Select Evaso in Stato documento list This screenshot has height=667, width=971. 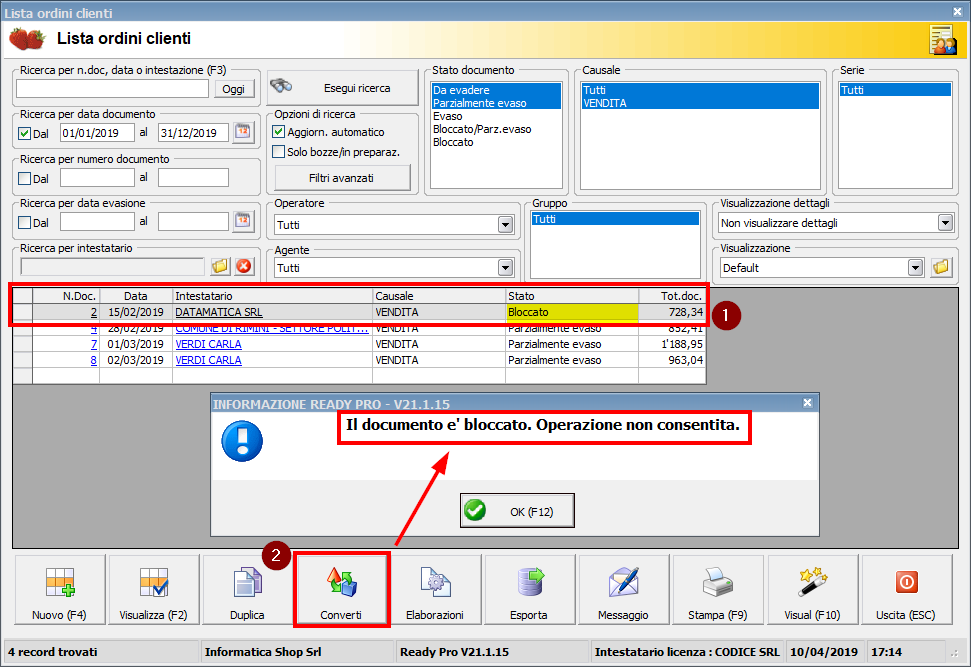tap(447, 116)
